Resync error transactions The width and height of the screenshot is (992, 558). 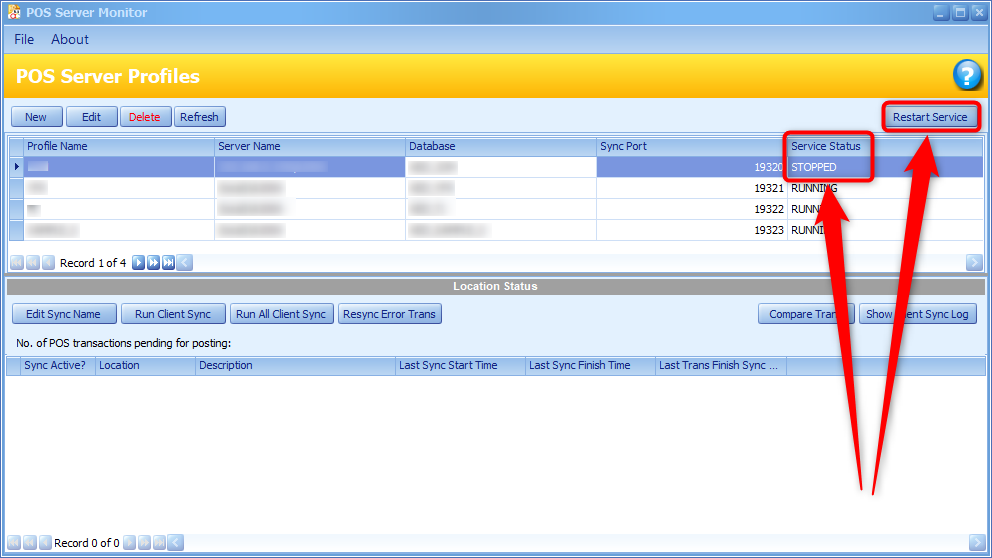tap(389, 314)
